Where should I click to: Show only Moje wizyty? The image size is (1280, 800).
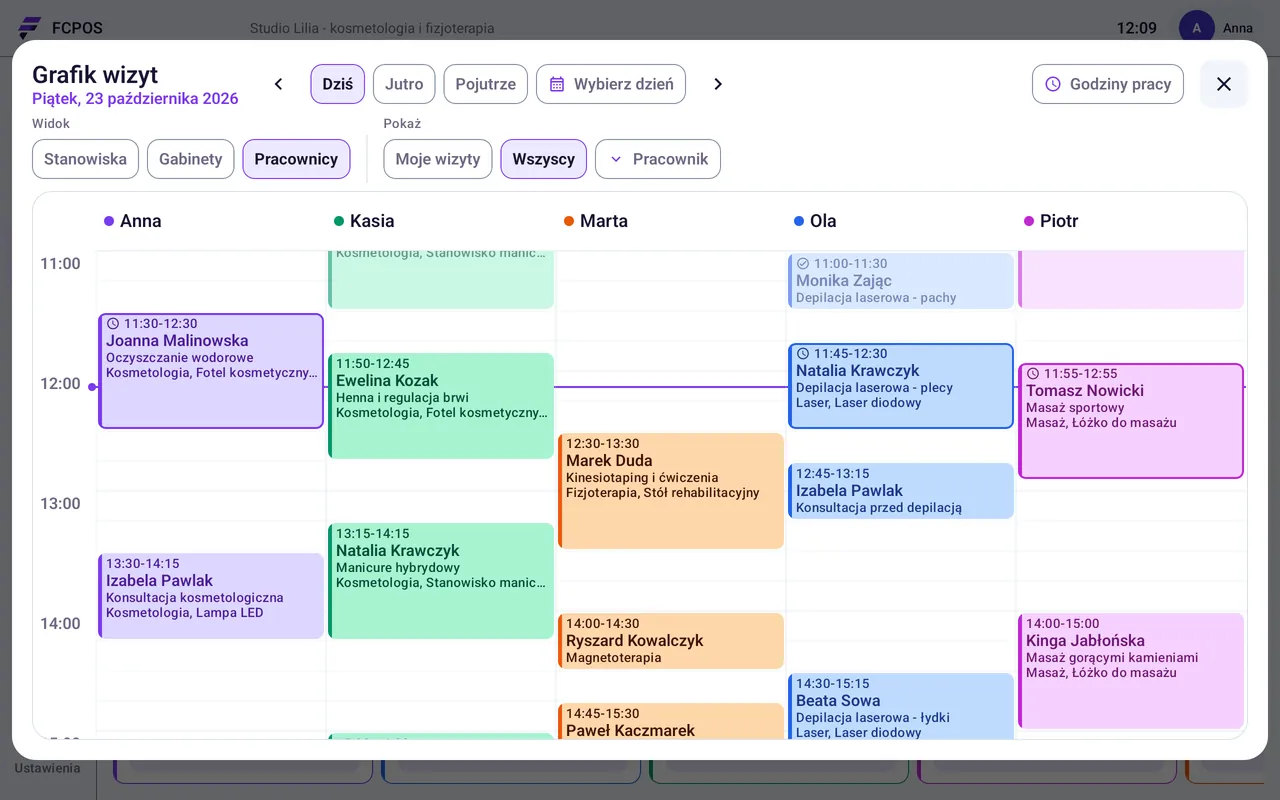click(438, 159)
